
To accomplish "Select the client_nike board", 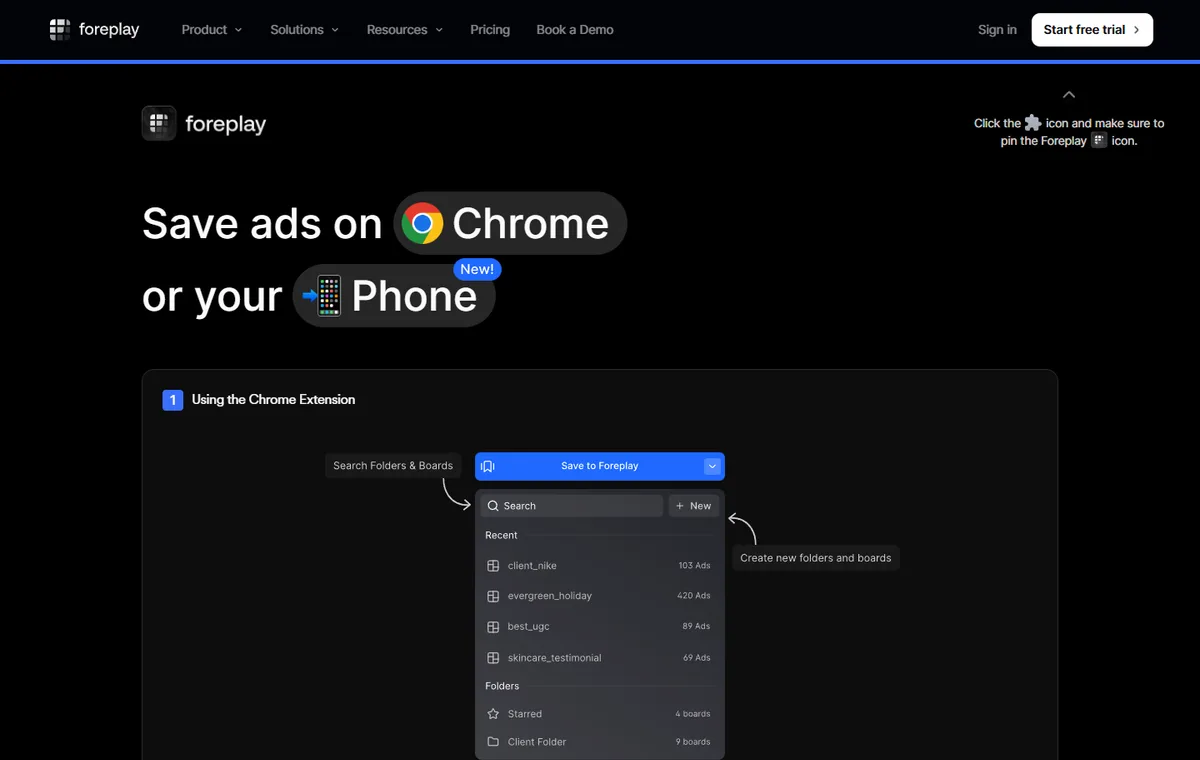I will 598,566.
